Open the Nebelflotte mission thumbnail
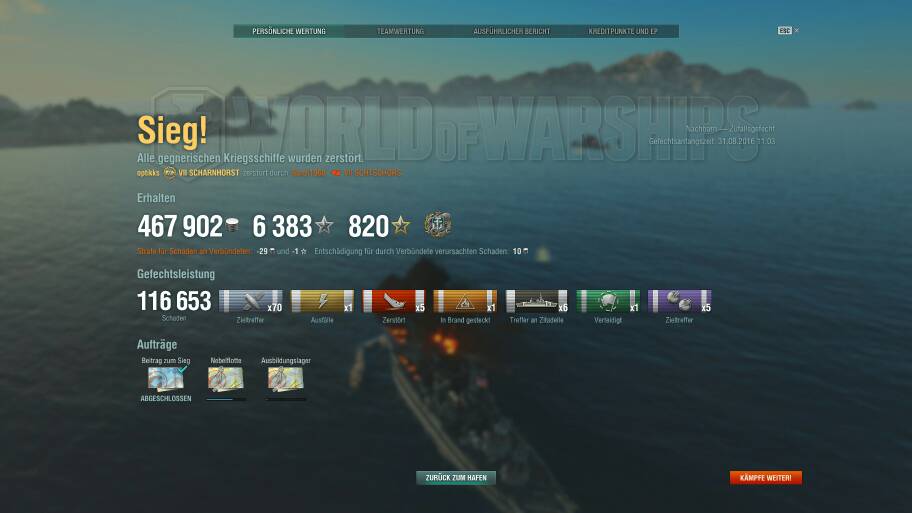This screenshot has width=912, height=513. [226, 379]
